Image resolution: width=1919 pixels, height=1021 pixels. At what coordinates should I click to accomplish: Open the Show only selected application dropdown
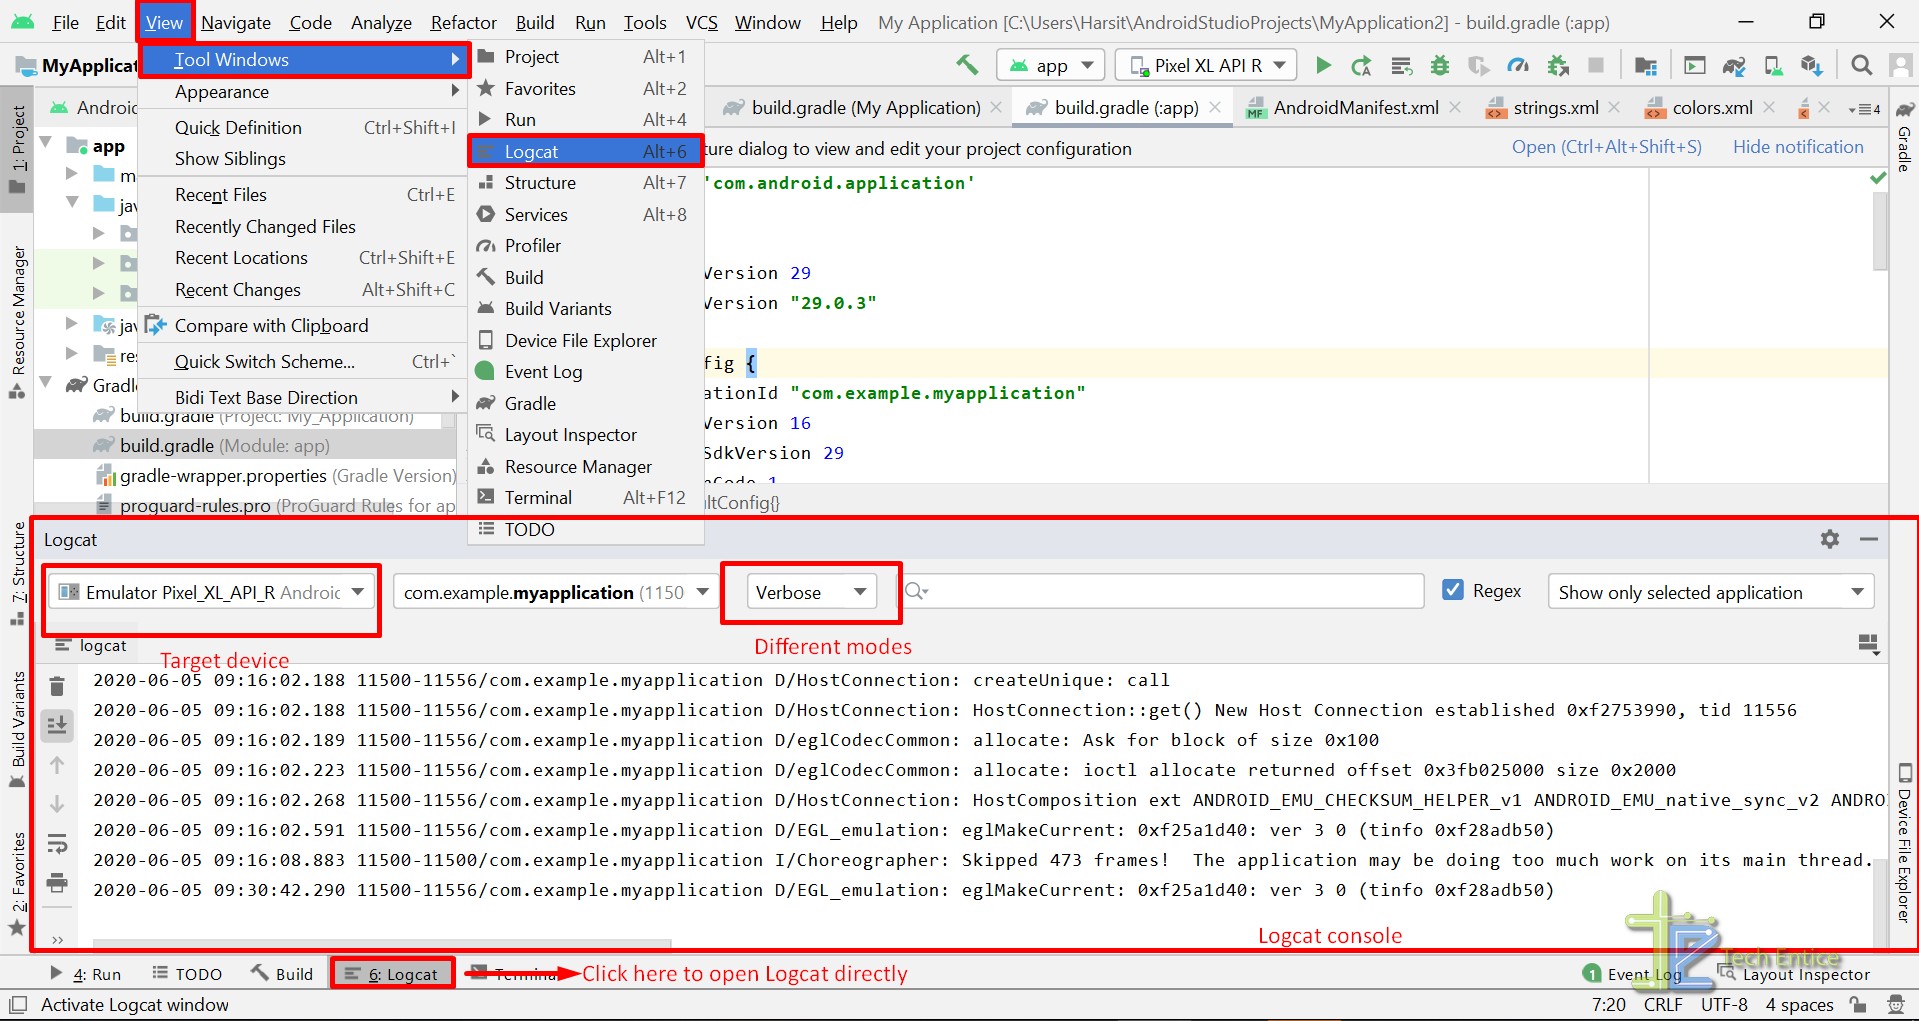(x=1710, y=592)
